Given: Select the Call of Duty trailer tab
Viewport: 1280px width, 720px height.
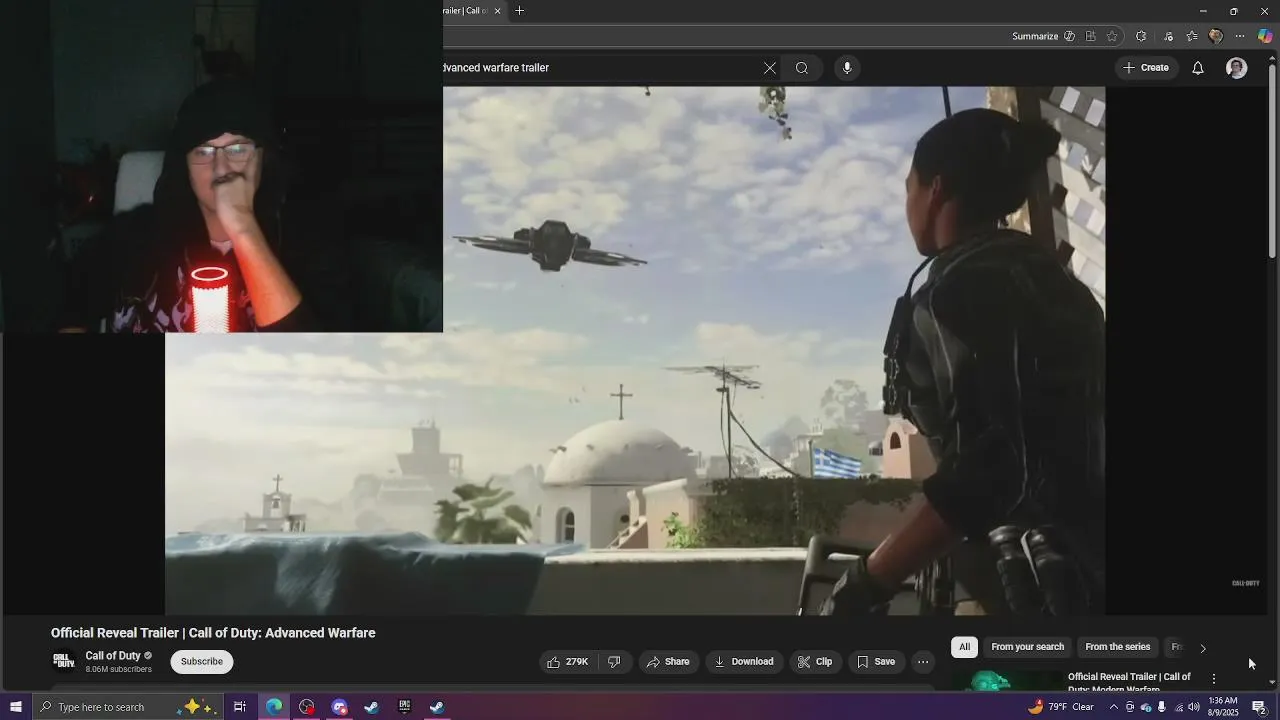Looking at the screenshot, I should tap(466, 11).
